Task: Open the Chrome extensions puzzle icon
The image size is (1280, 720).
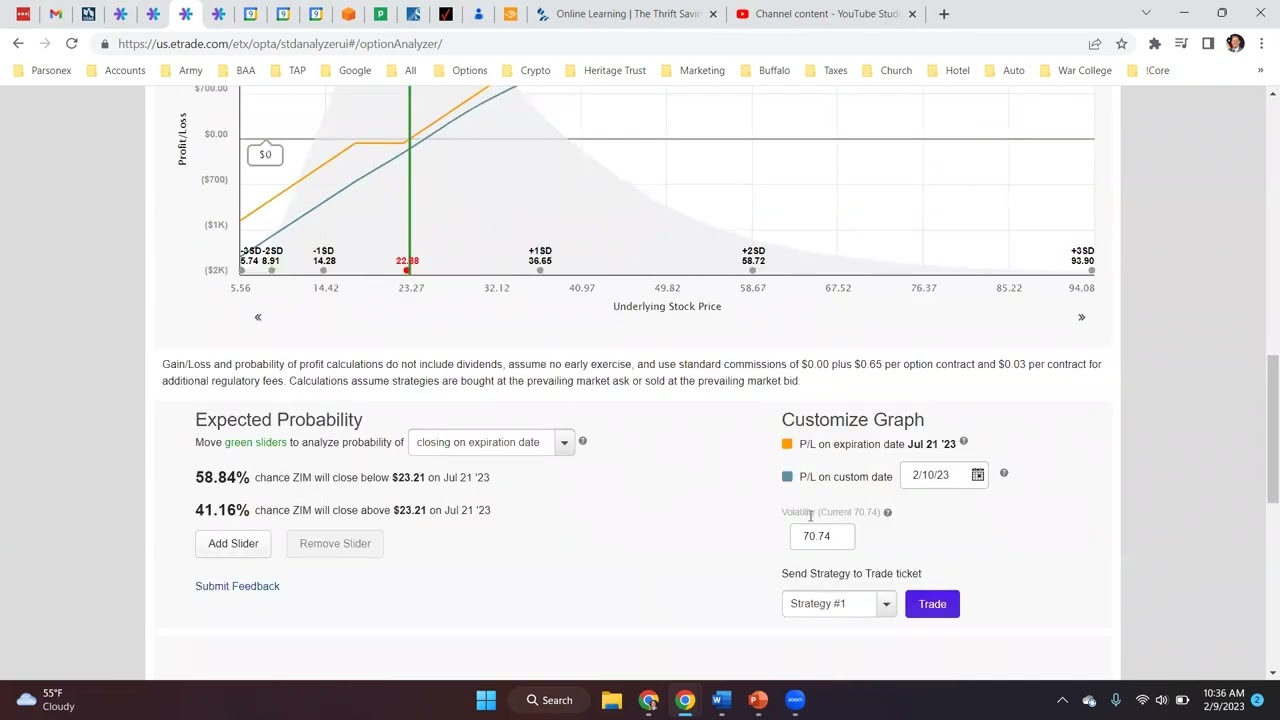Action: click(x=1154, y=44)
